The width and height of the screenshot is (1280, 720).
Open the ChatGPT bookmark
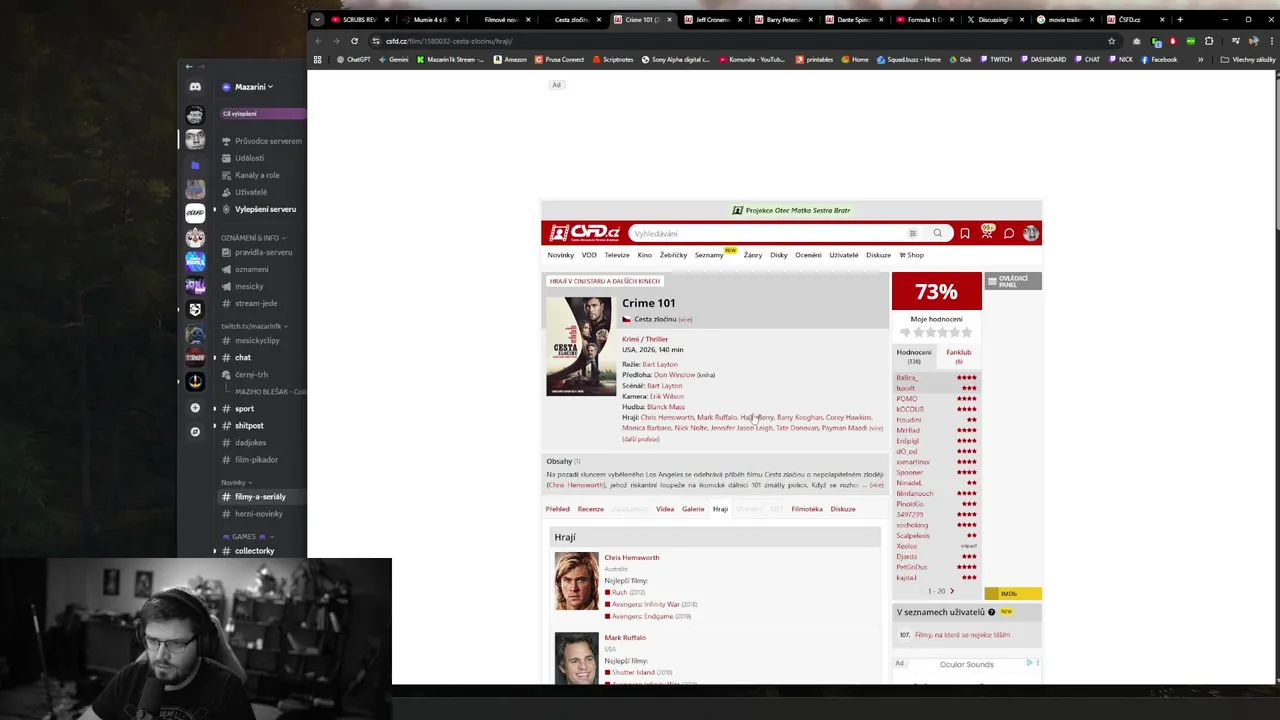tap(353, 59)
